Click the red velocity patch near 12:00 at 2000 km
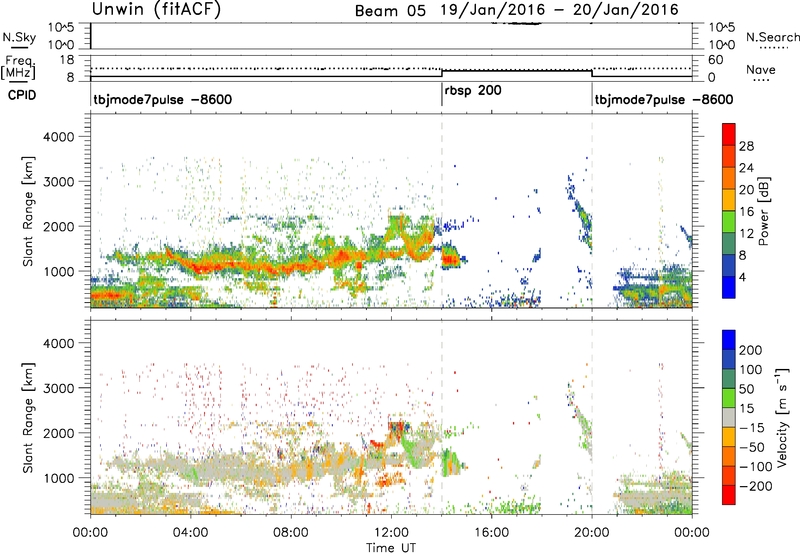 pos(397,426)
